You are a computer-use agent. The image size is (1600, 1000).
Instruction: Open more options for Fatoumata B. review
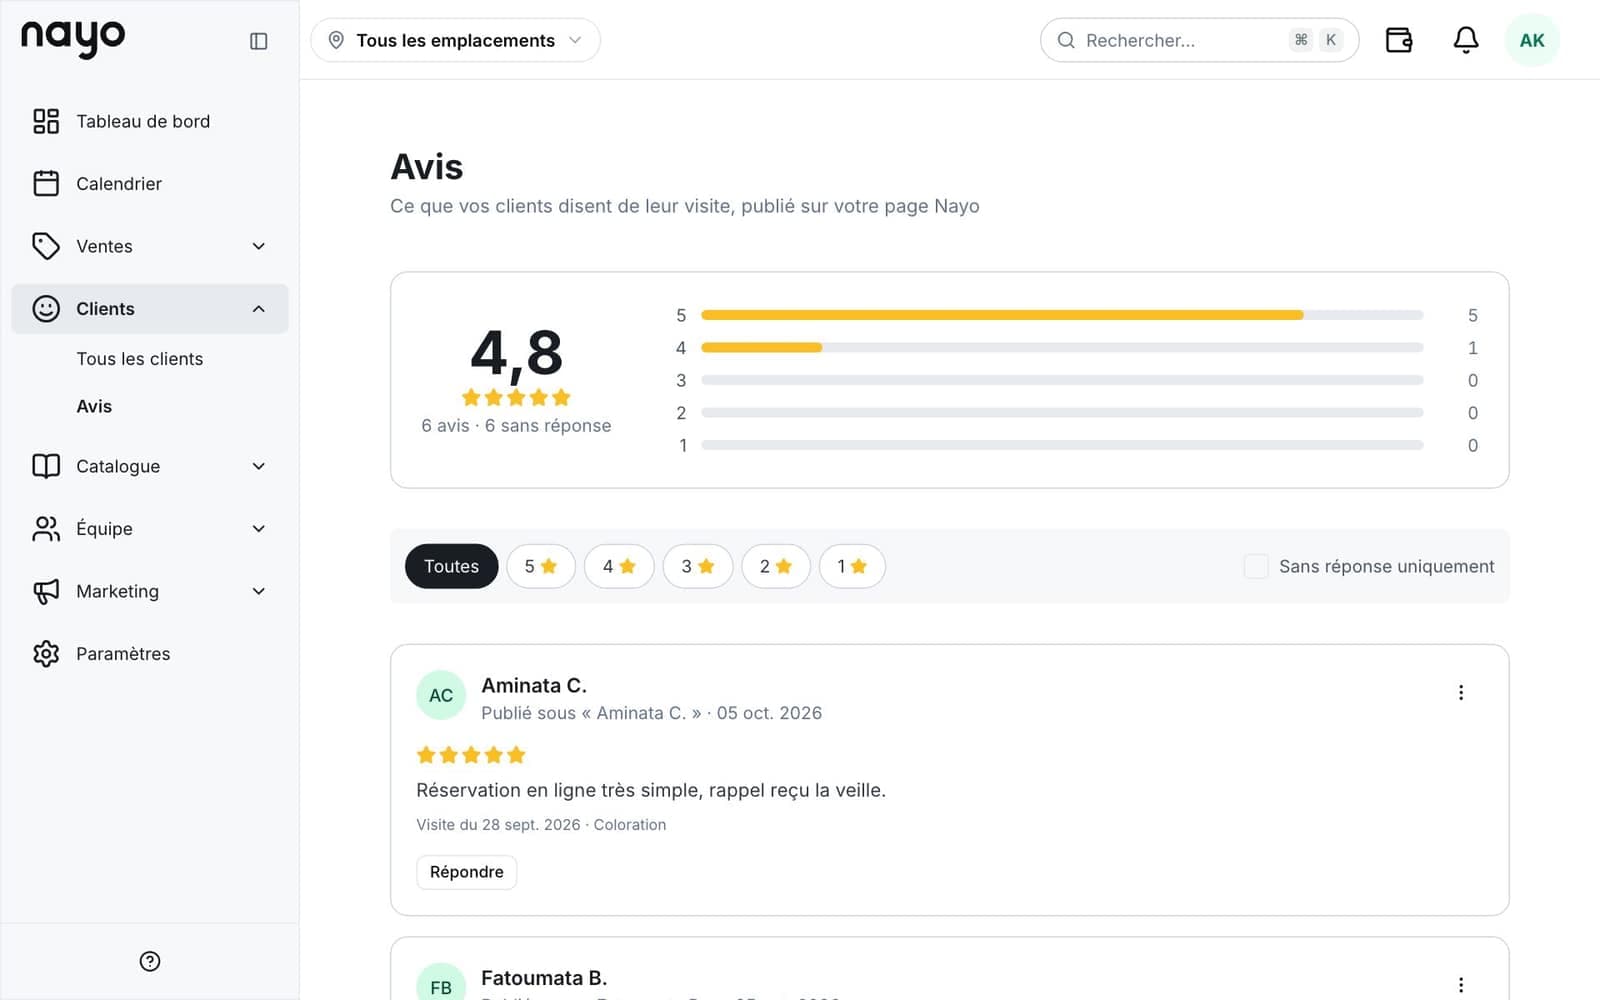click(x=1461, y=984)
